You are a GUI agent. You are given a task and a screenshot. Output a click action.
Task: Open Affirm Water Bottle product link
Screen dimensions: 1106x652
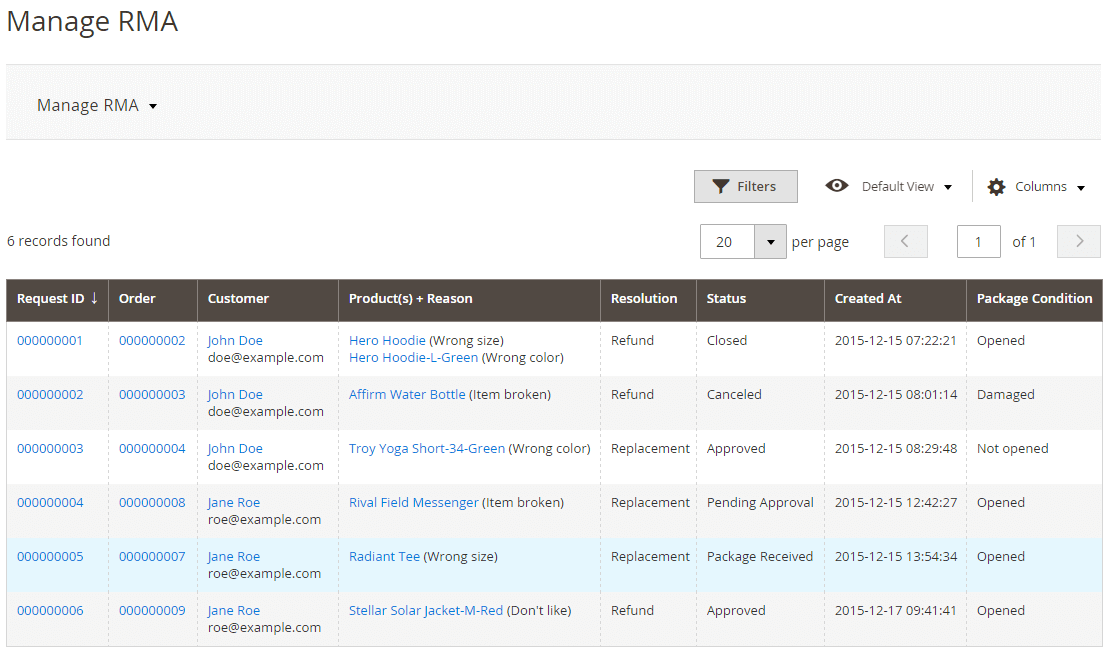pos(407,394)
